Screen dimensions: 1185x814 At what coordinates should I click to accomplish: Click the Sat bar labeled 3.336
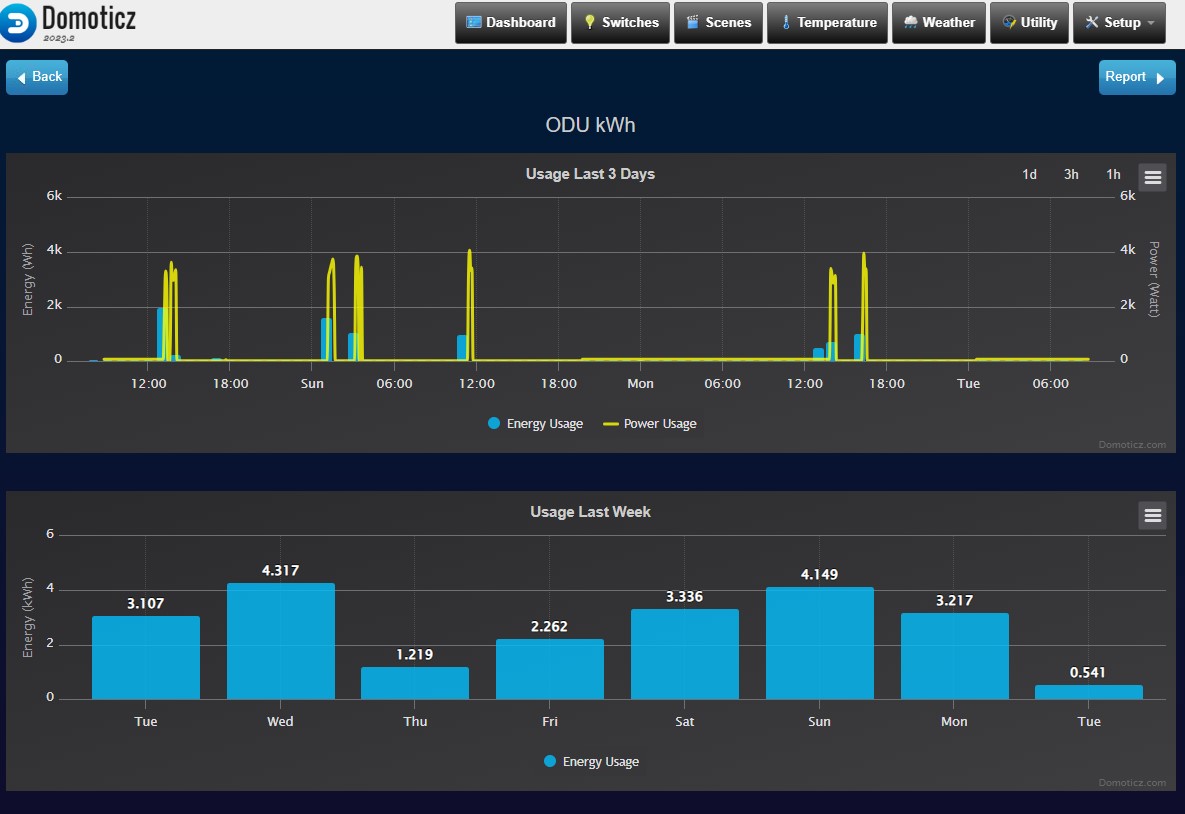coord(685,654)
